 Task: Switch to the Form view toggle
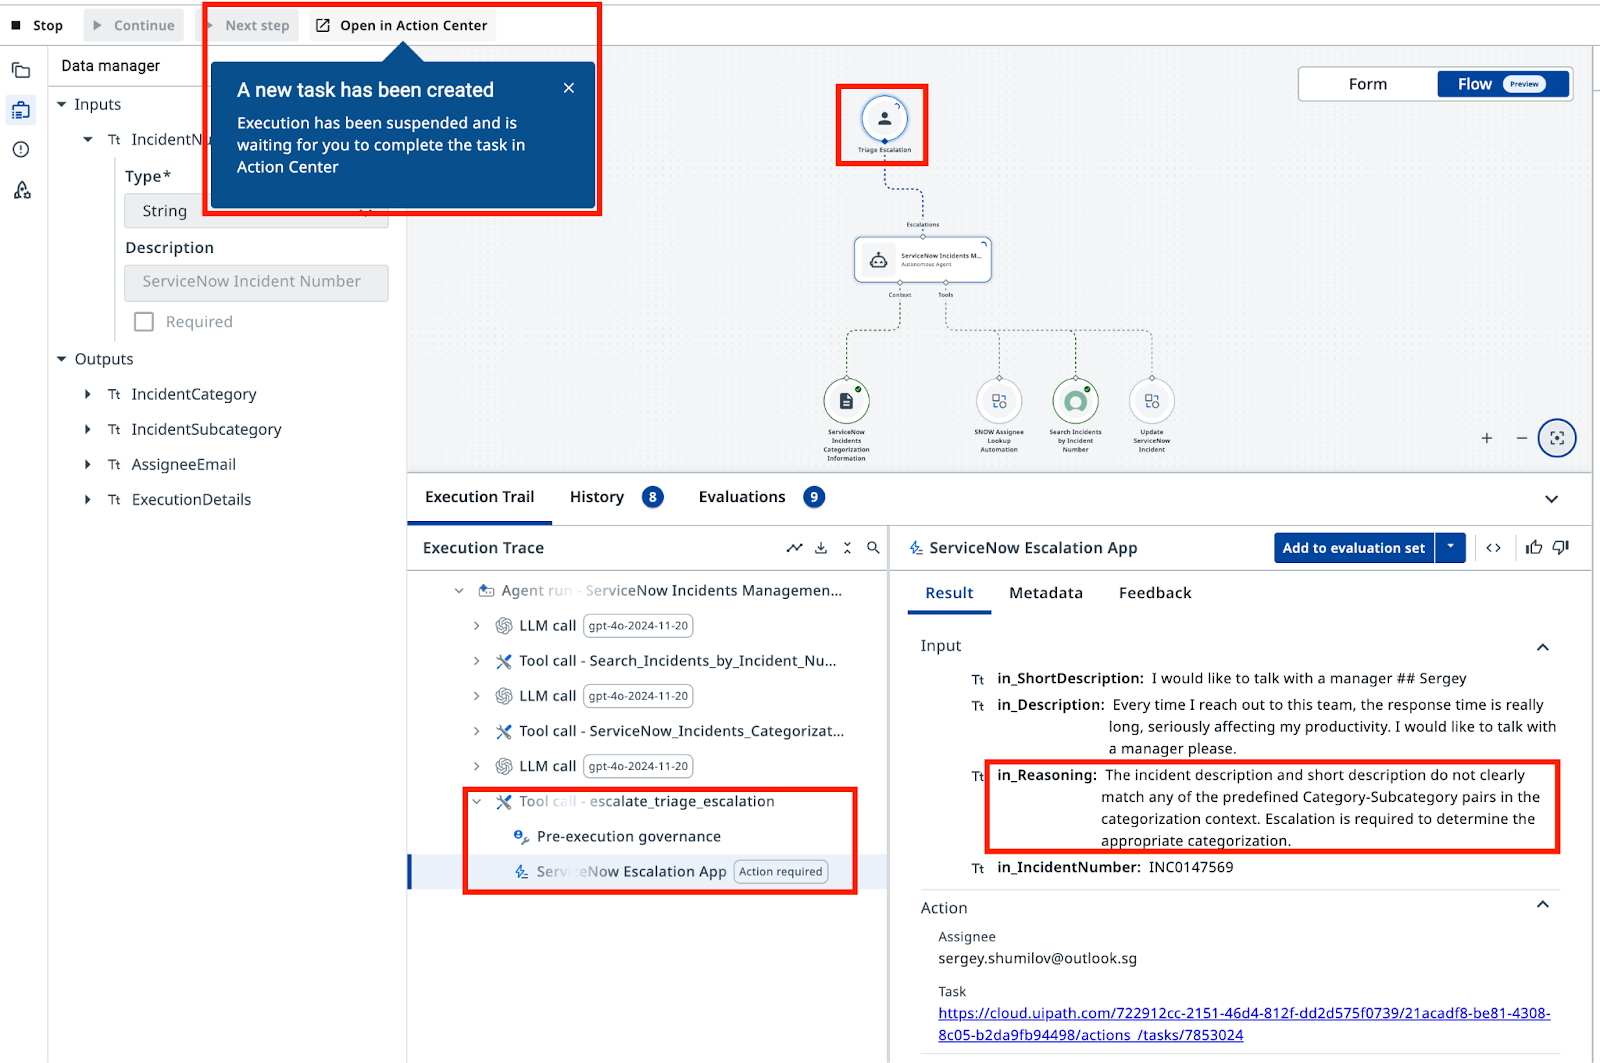(x=1367, y=84)
